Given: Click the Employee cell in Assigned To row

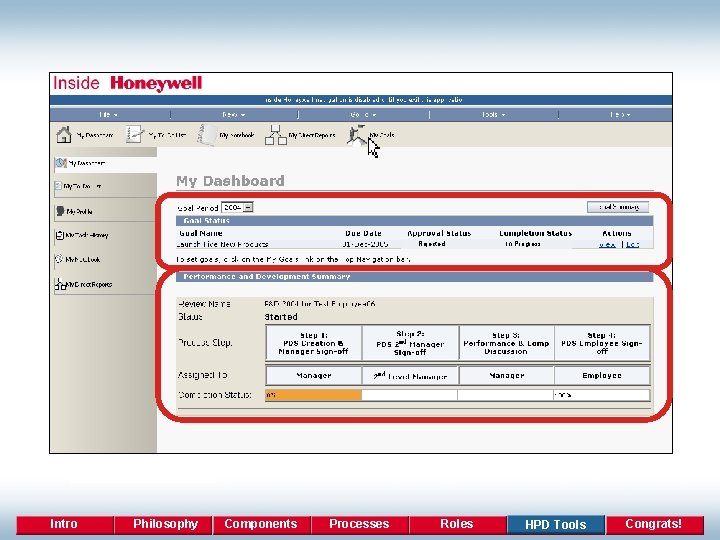Looking at the screenshot, I should 602,376.
